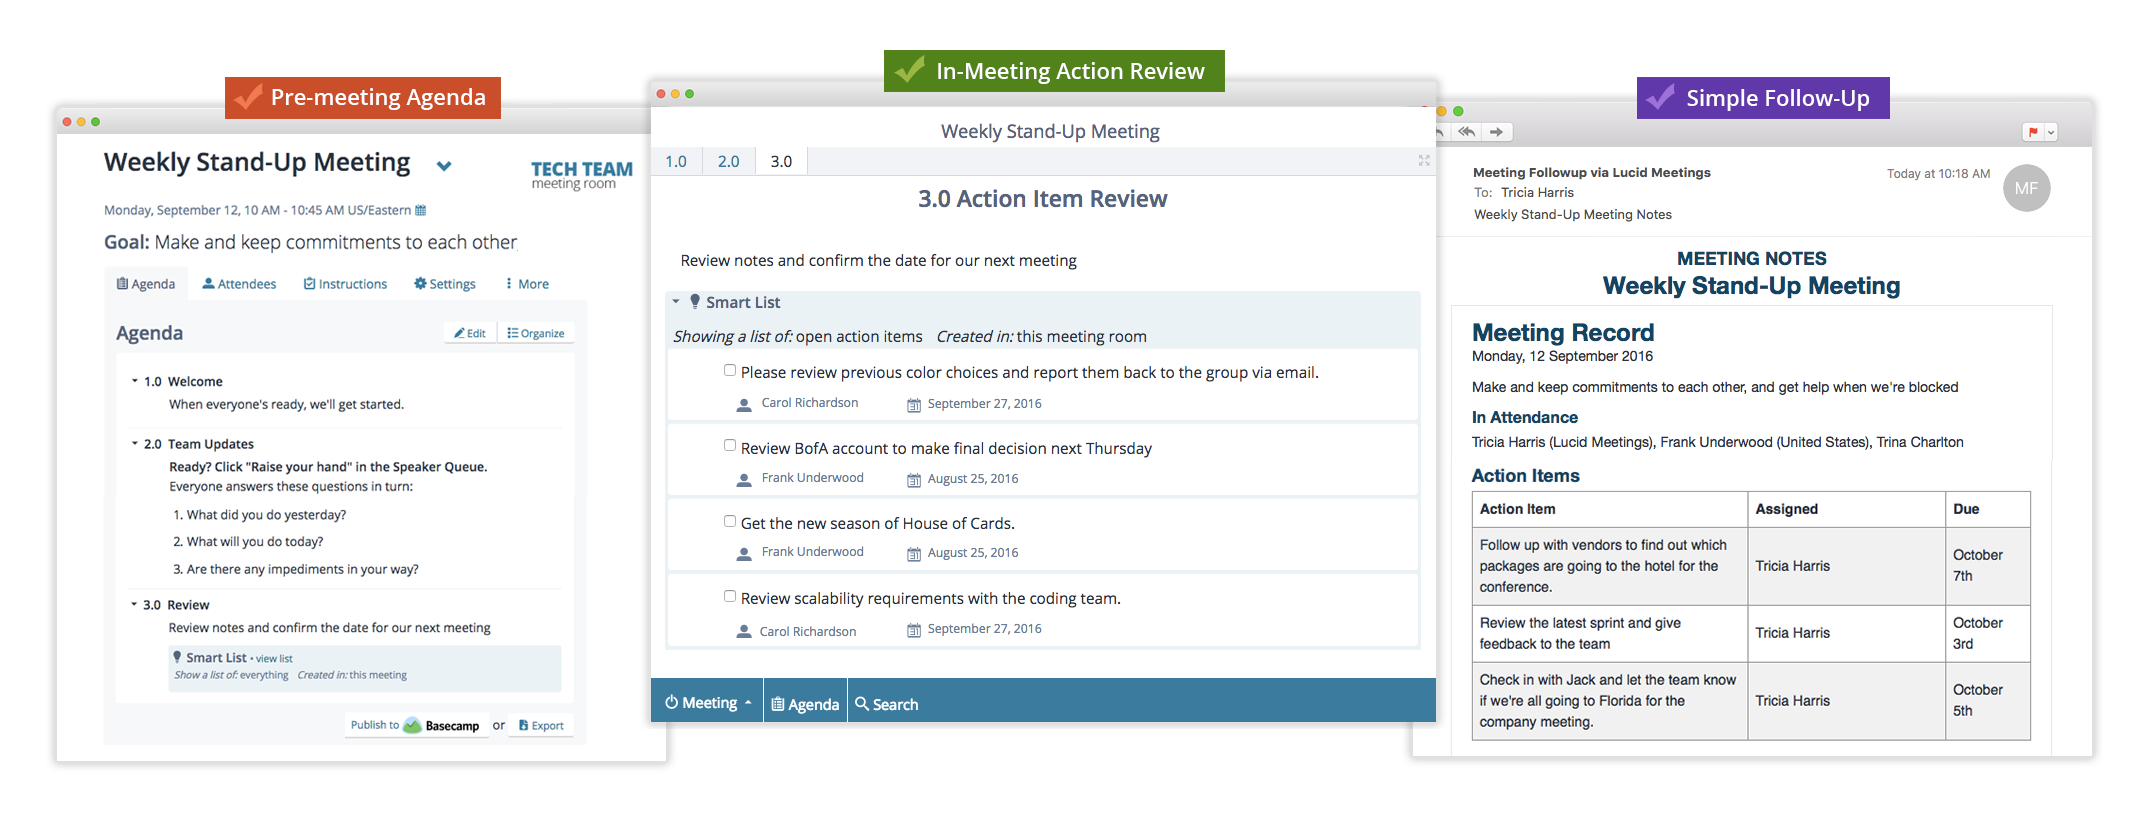
Task: Click the Organize agenda button
Action: (x=536, y=333)
